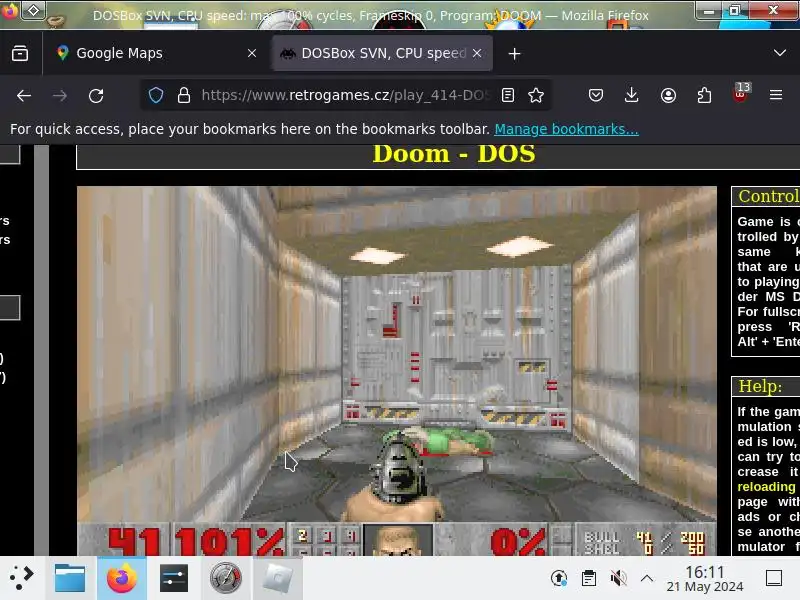
Task: Open the clipboard tray icon
Action: click(589, 579)
